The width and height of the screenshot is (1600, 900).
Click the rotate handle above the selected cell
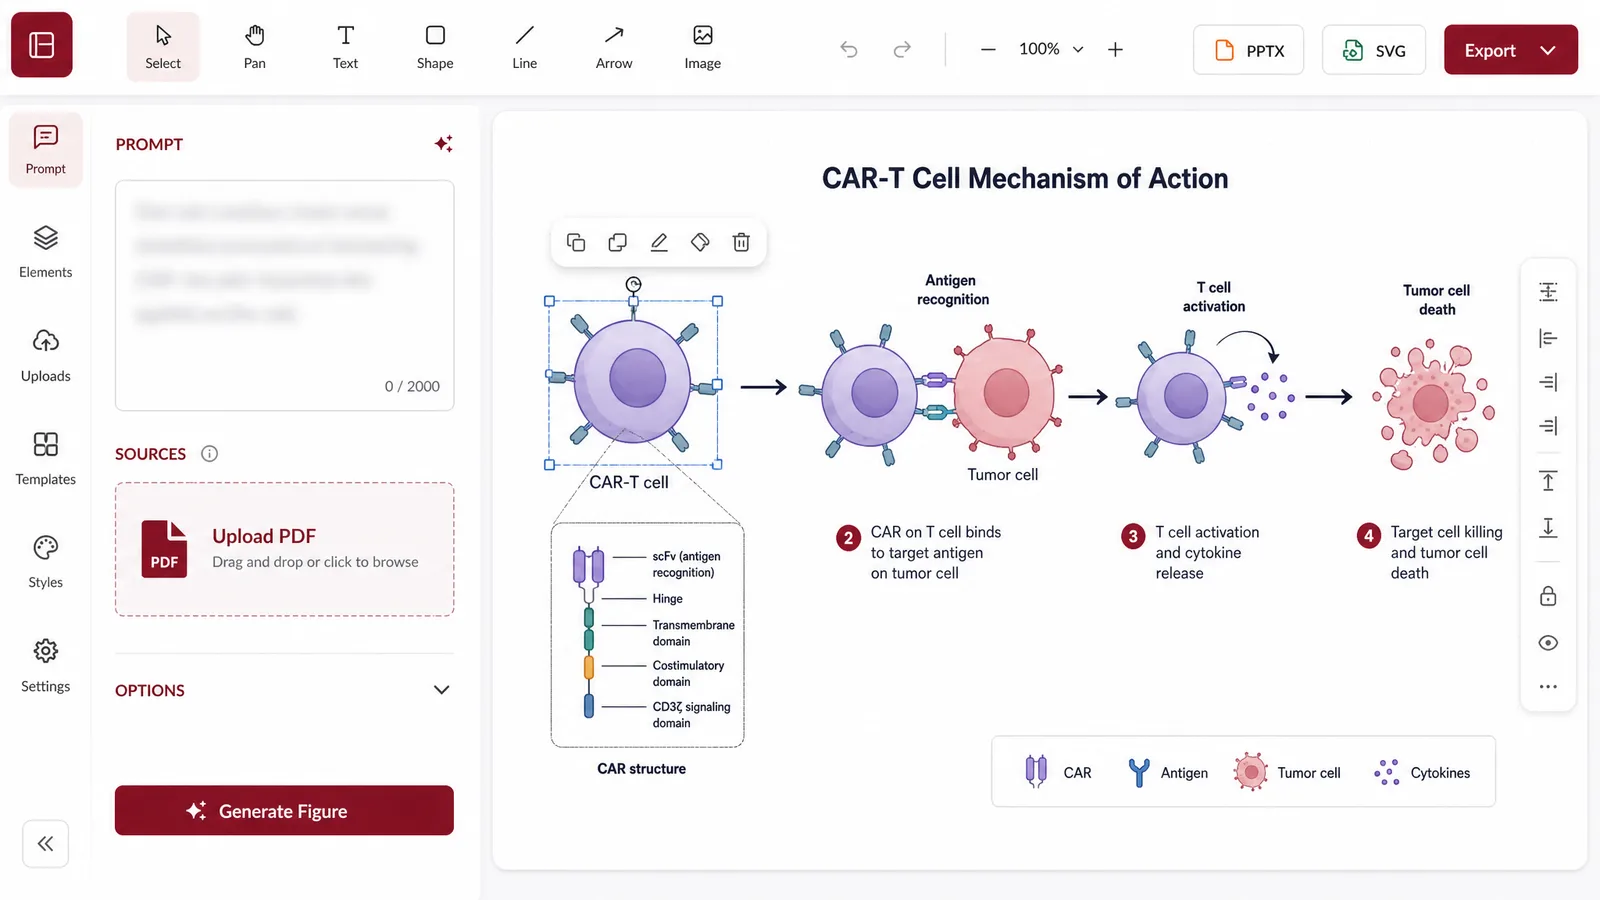click(x=633, y=285)
